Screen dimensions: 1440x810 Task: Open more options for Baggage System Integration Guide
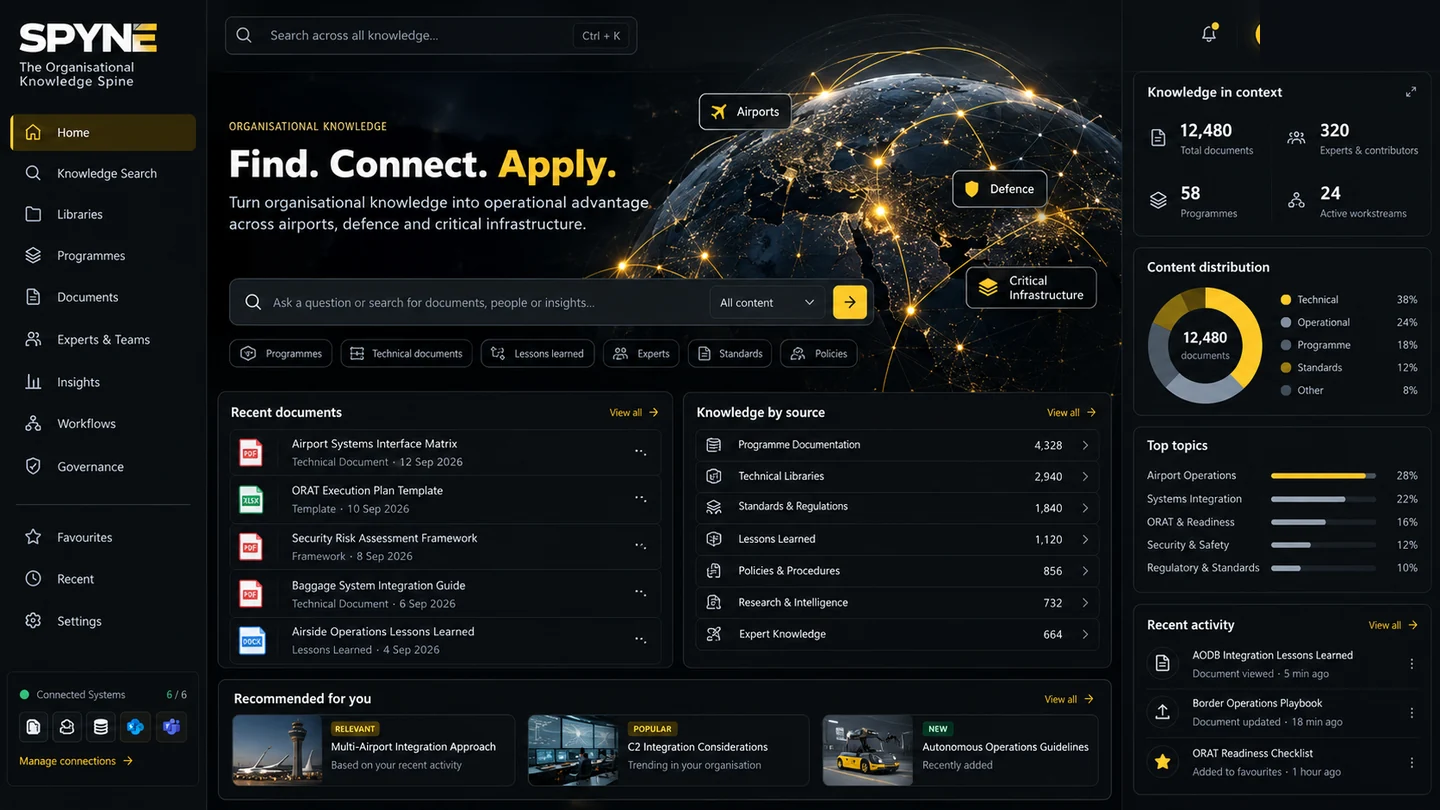coord(640,594)
